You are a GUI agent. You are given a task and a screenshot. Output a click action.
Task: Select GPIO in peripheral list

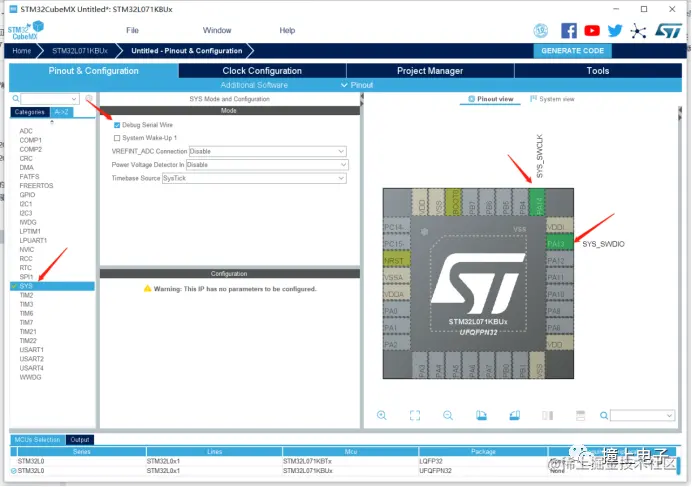[x=27, y=195]
